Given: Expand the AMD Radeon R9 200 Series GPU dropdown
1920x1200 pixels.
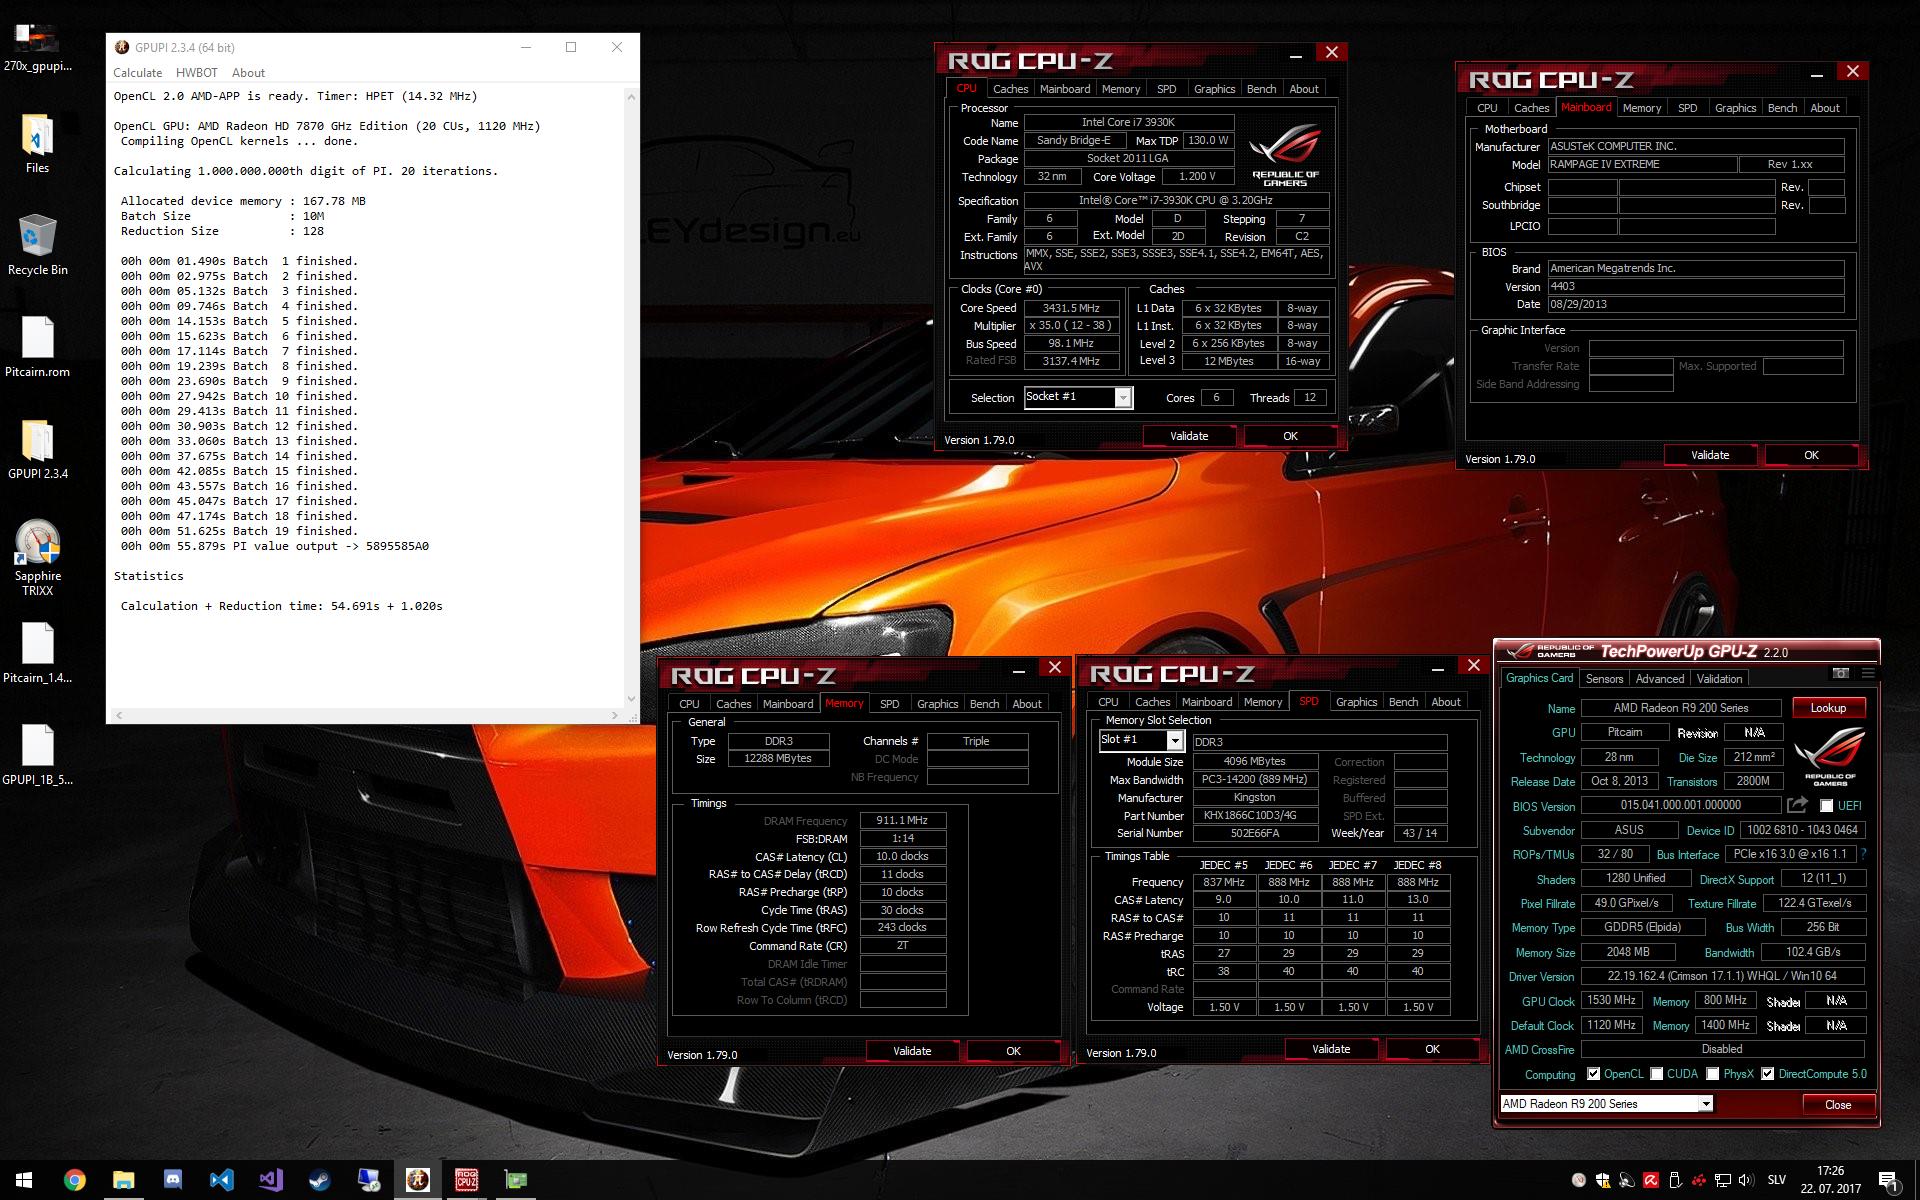Looking at the screenshot, I should (1705, 1104).
